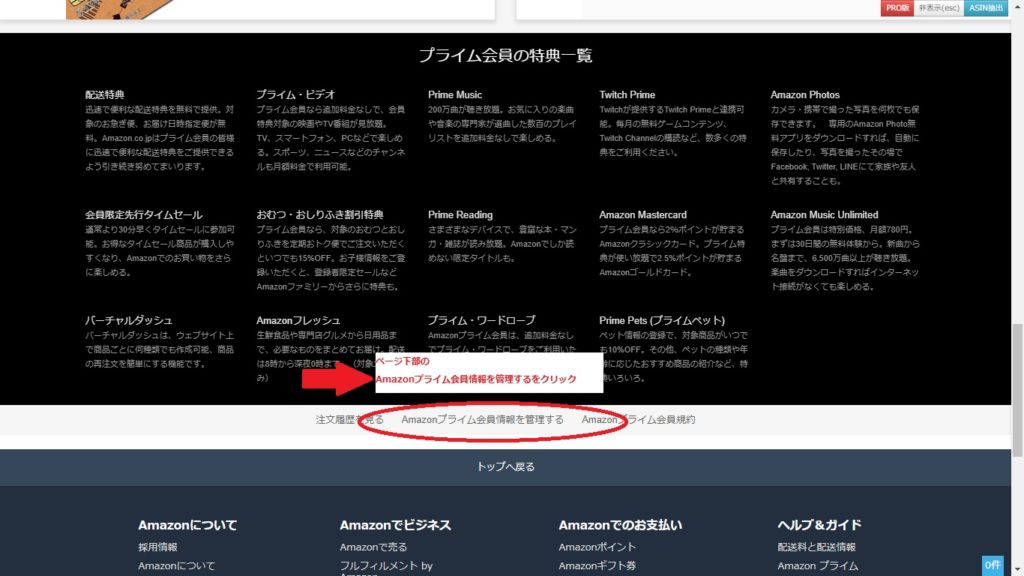Viewport: 1024px width, 576px height.
Task: Click the Twitch Prime benefit heading
Action: point(627,95)
